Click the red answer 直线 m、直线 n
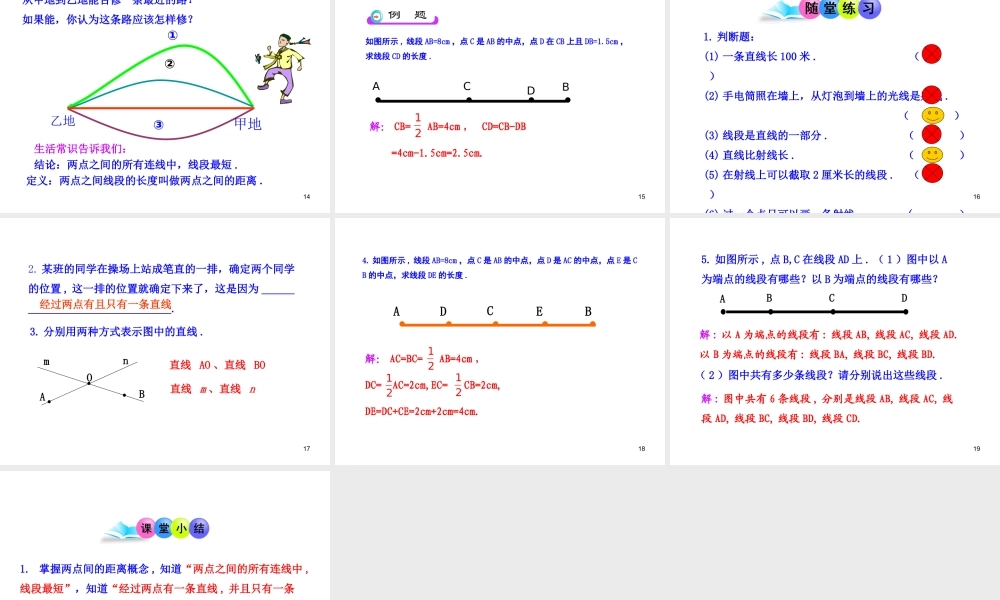Screen dimensions: 1000x600 (213, 389)
